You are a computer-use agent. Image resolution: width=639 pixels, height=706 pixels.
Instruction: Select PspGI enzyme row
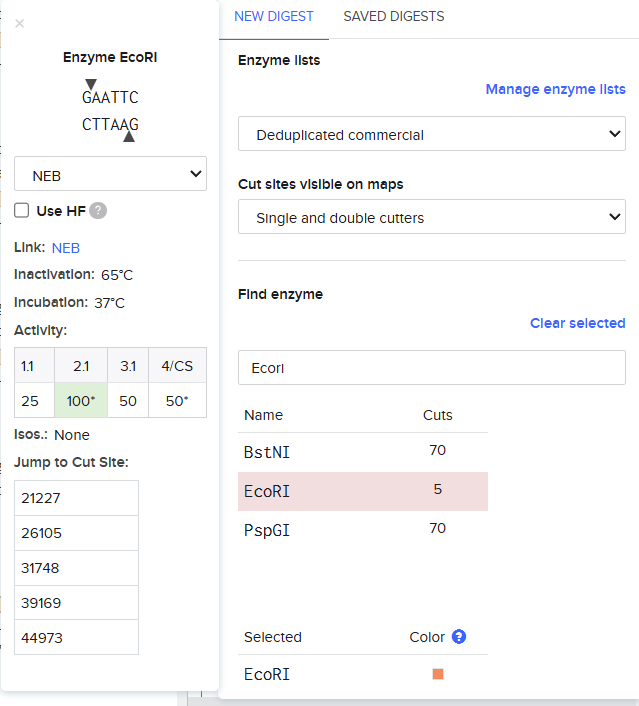pyautogui.click(x=362, y=529)
